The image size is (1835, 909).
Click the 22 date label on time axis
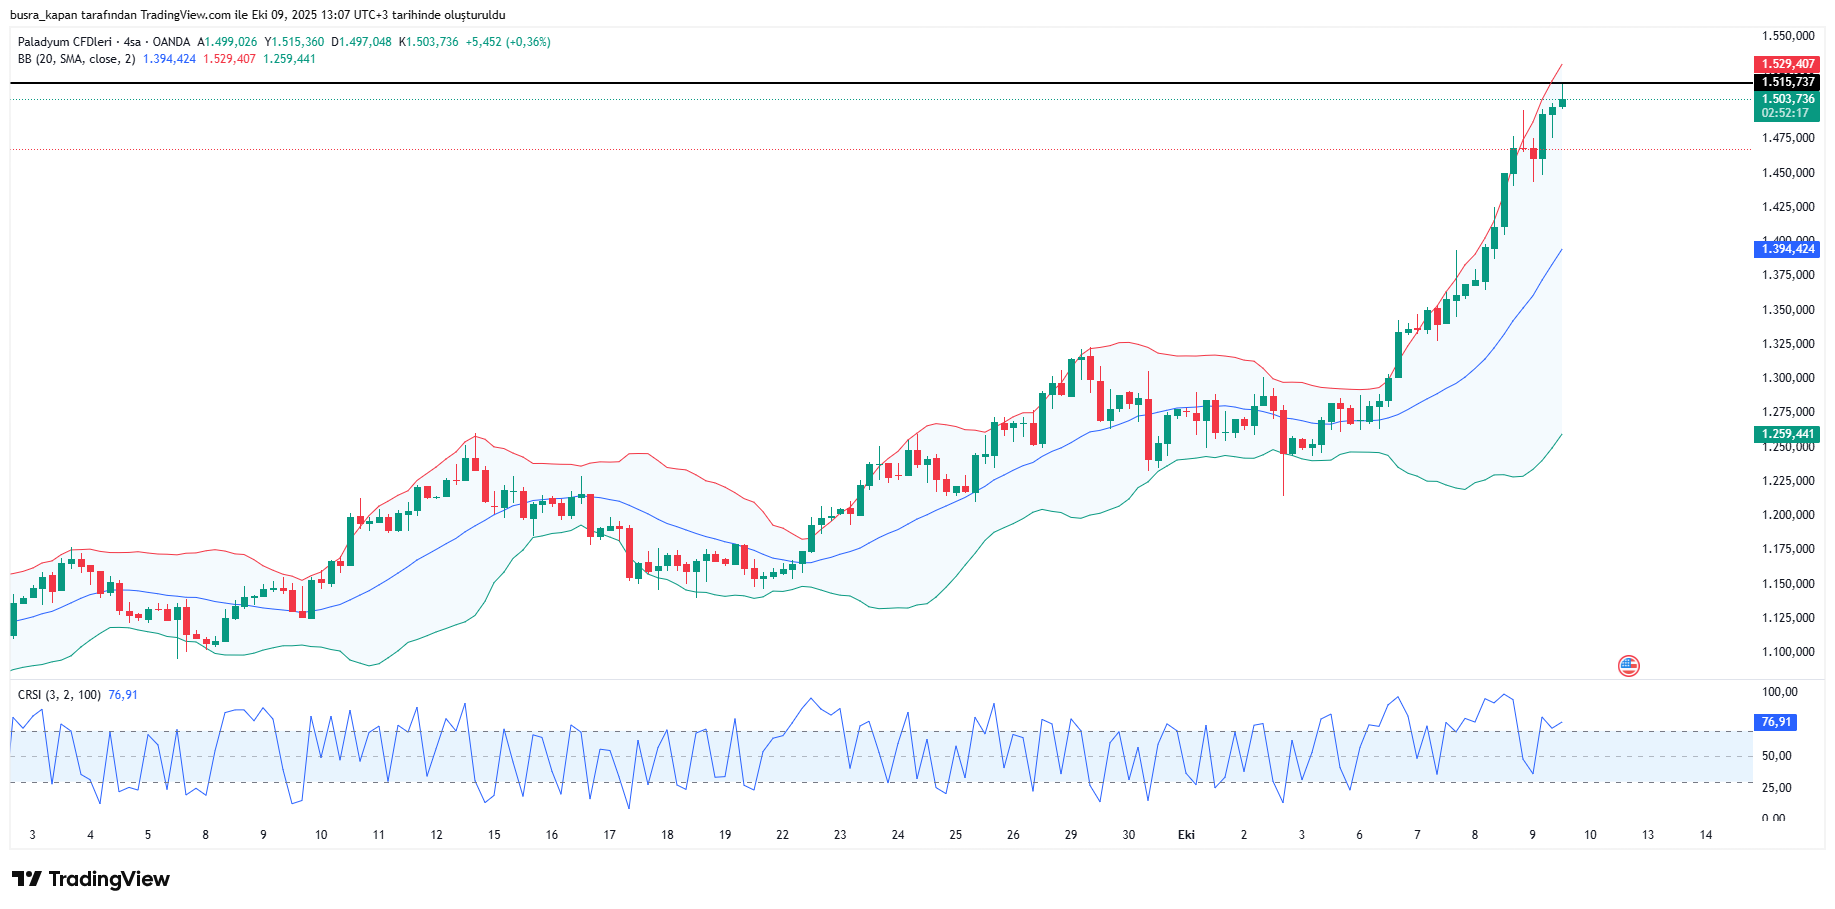tap(782, 835)
